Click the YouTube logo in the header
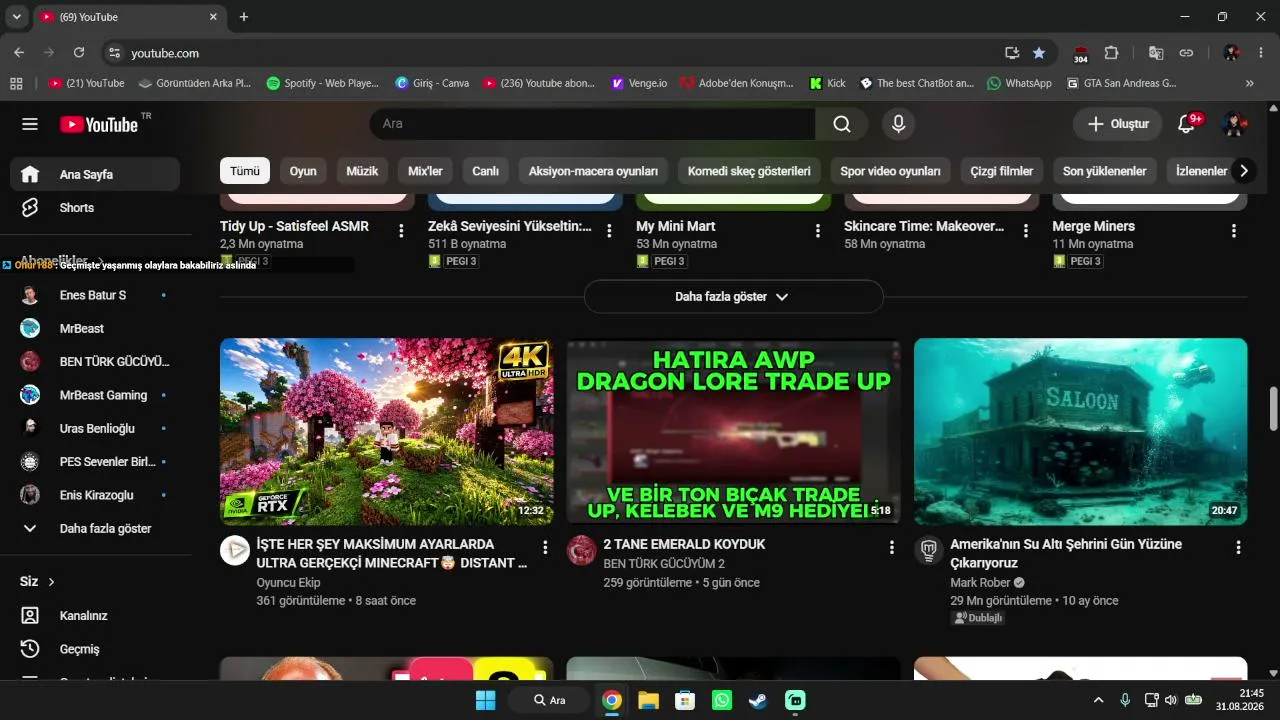 pyautogui.click(x=99, y=124)
